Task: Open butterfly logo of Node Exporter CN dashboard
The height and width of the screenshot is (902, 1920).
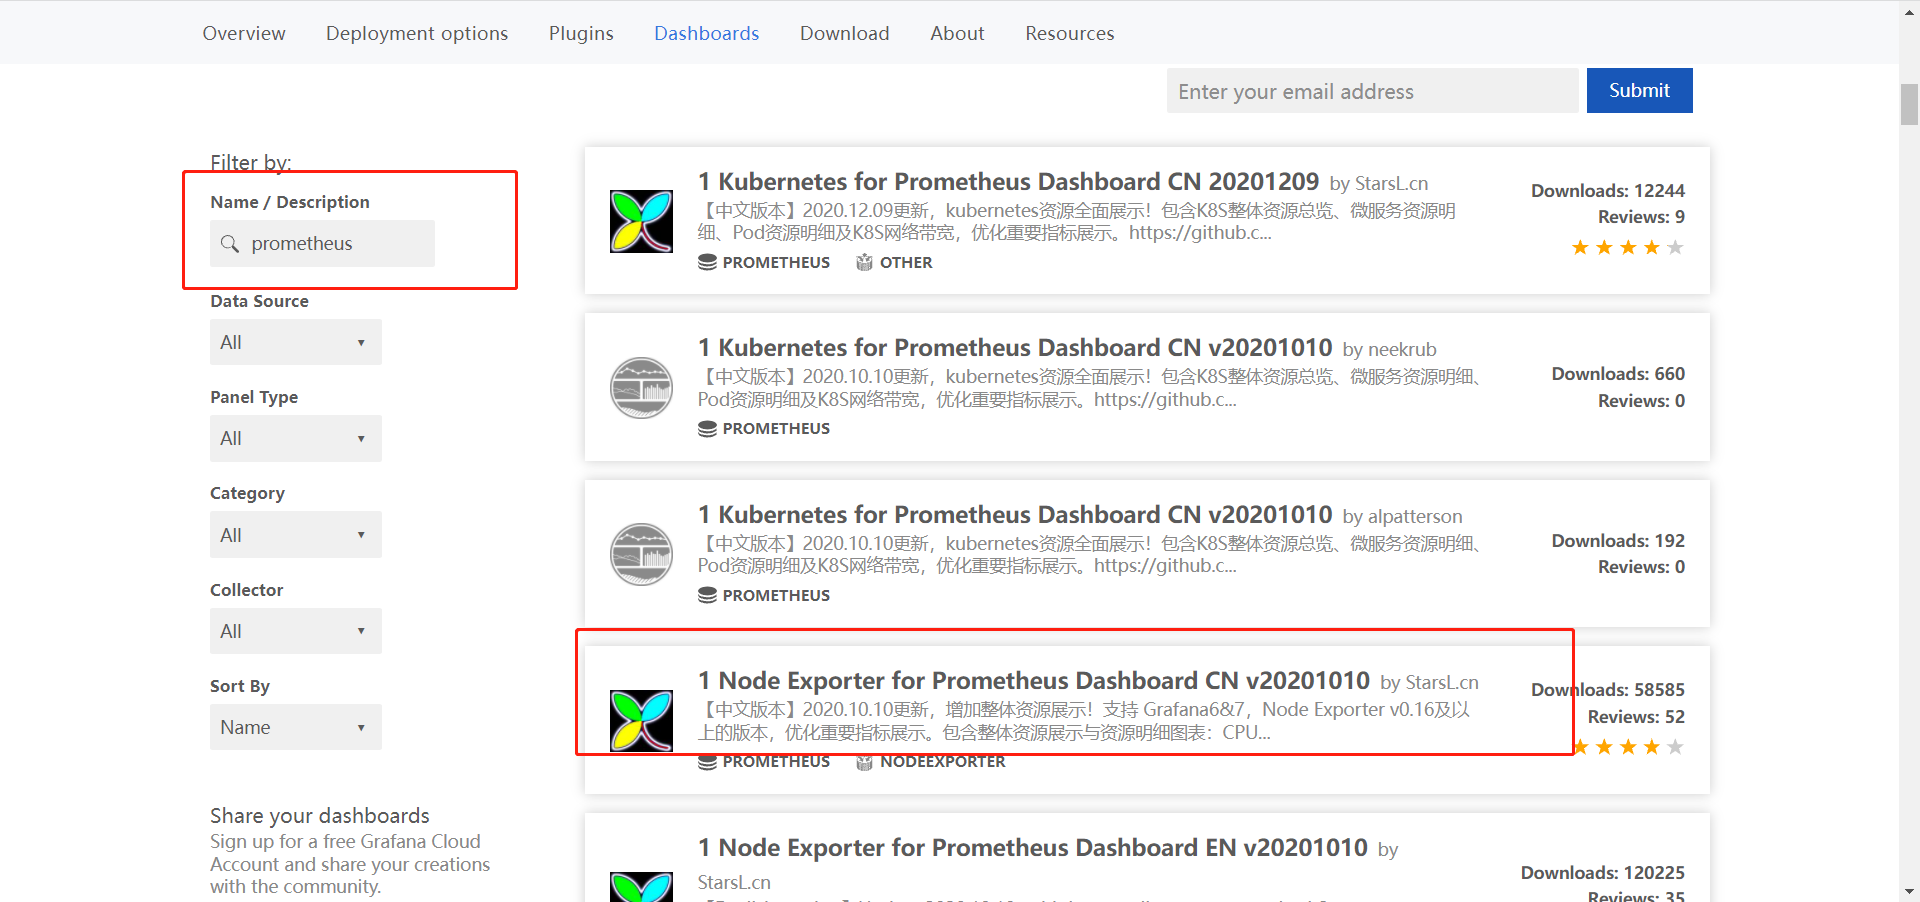Action: point(641,720)
